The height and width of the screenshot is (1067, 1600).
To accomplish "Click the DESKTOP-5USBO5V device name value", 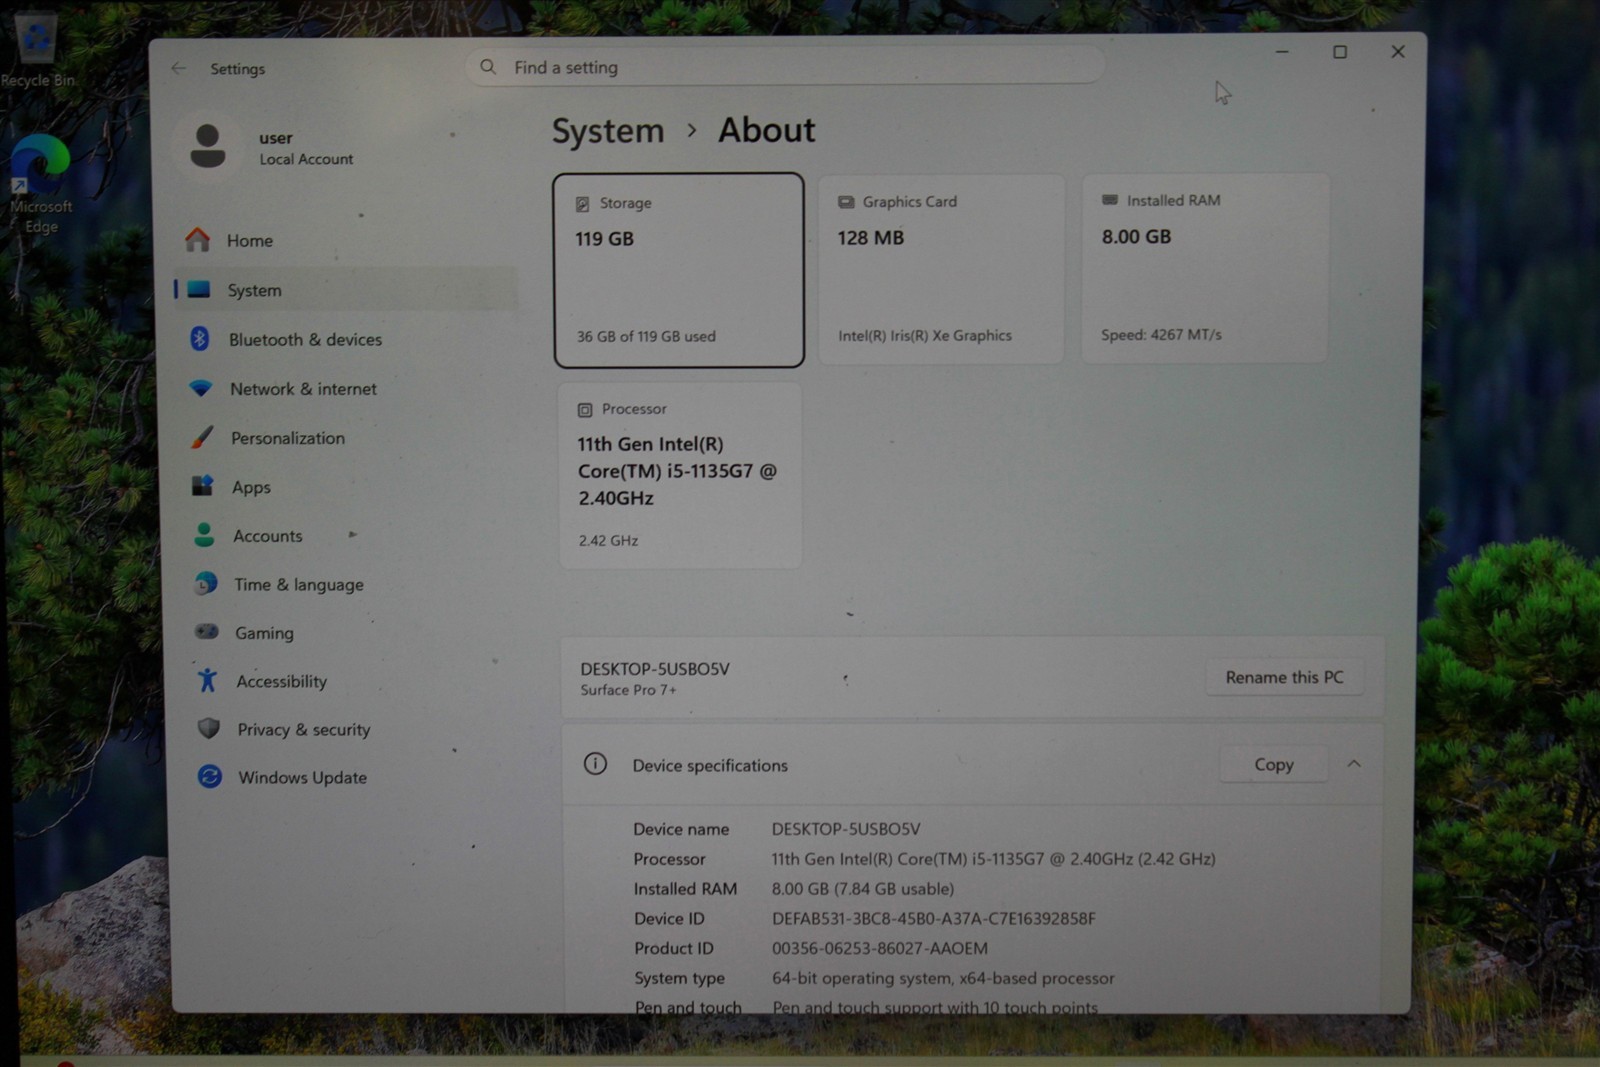I will click(x=846, y=829).
